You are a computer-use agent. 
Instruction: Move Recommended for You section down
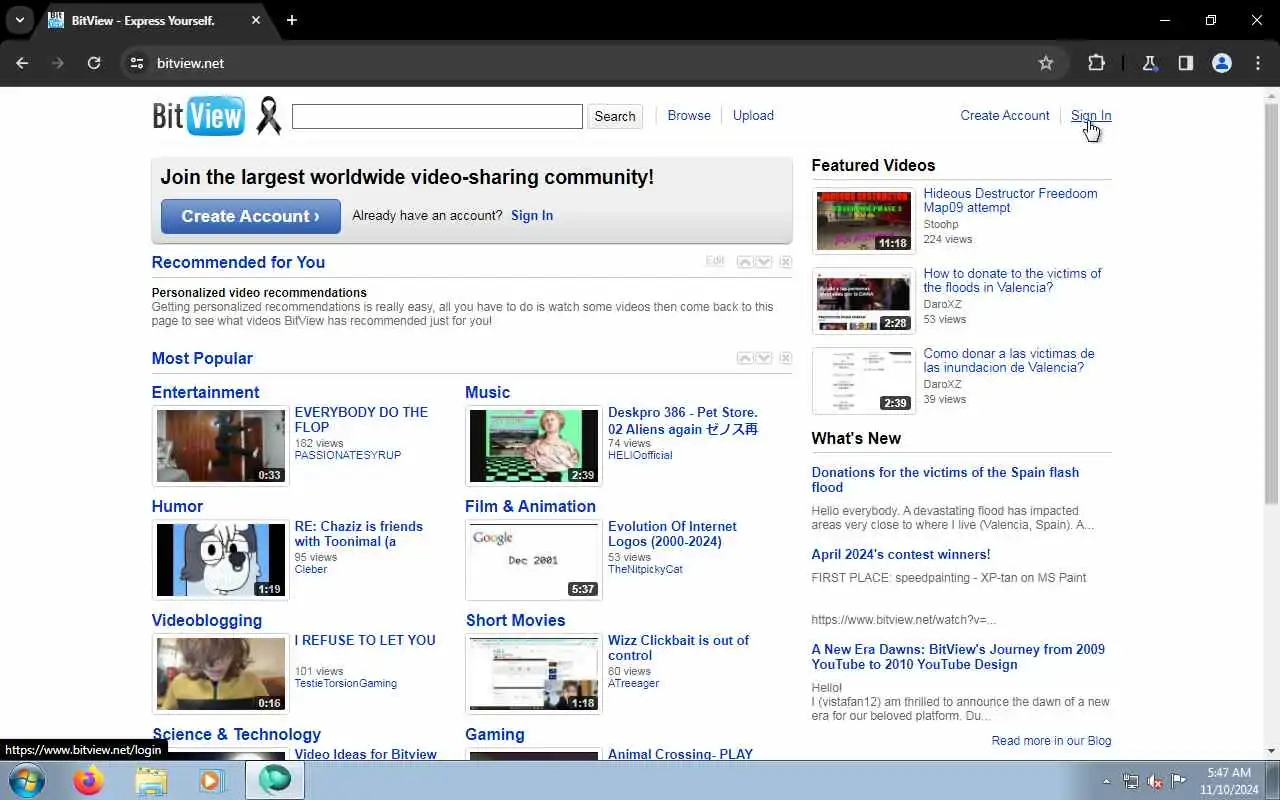(764, 262)
